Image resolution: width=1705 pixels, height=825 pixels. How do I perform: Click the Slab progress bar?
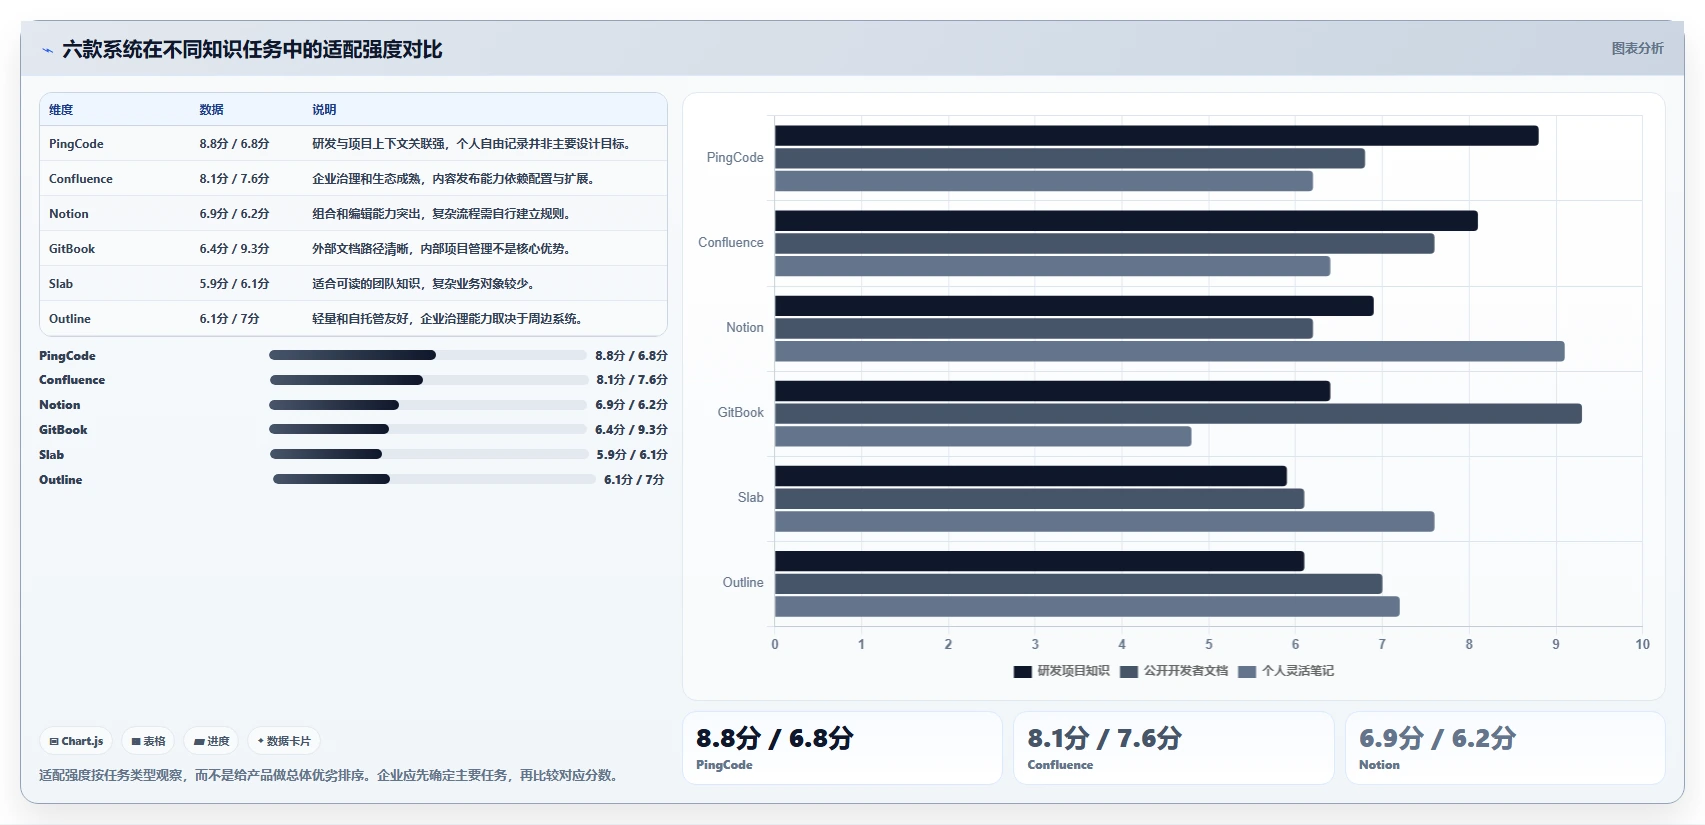pos(428,454)
